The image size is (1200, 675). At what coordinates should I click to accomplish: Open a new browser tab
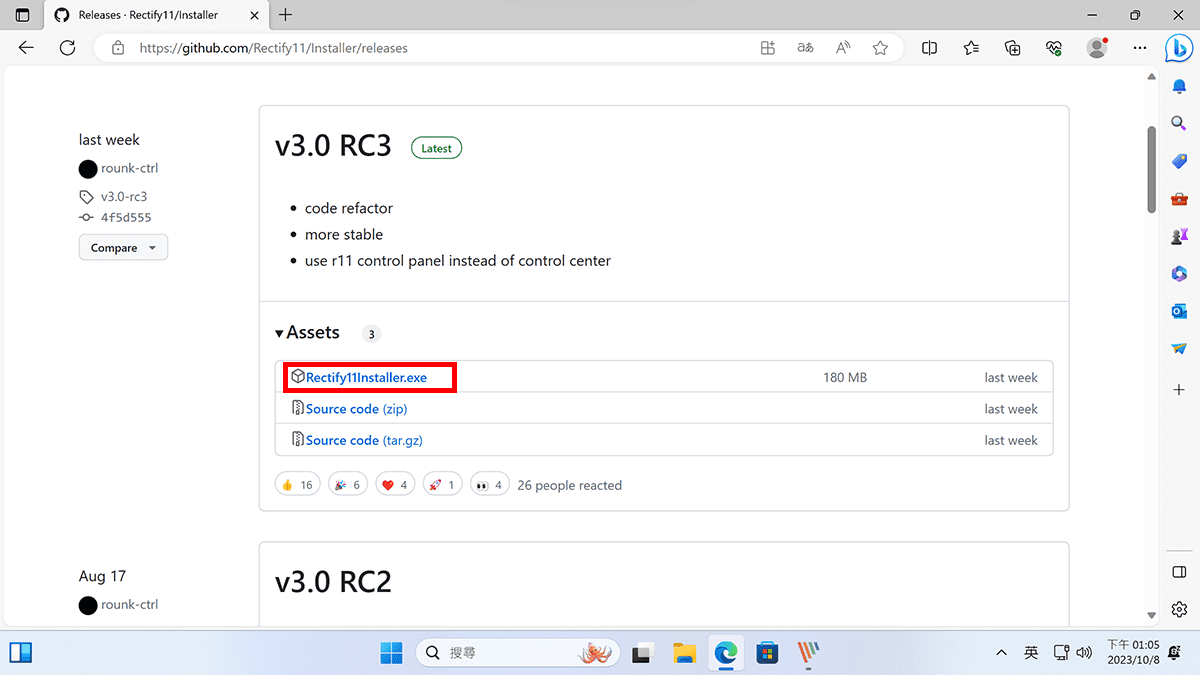(x=286, y=15)
